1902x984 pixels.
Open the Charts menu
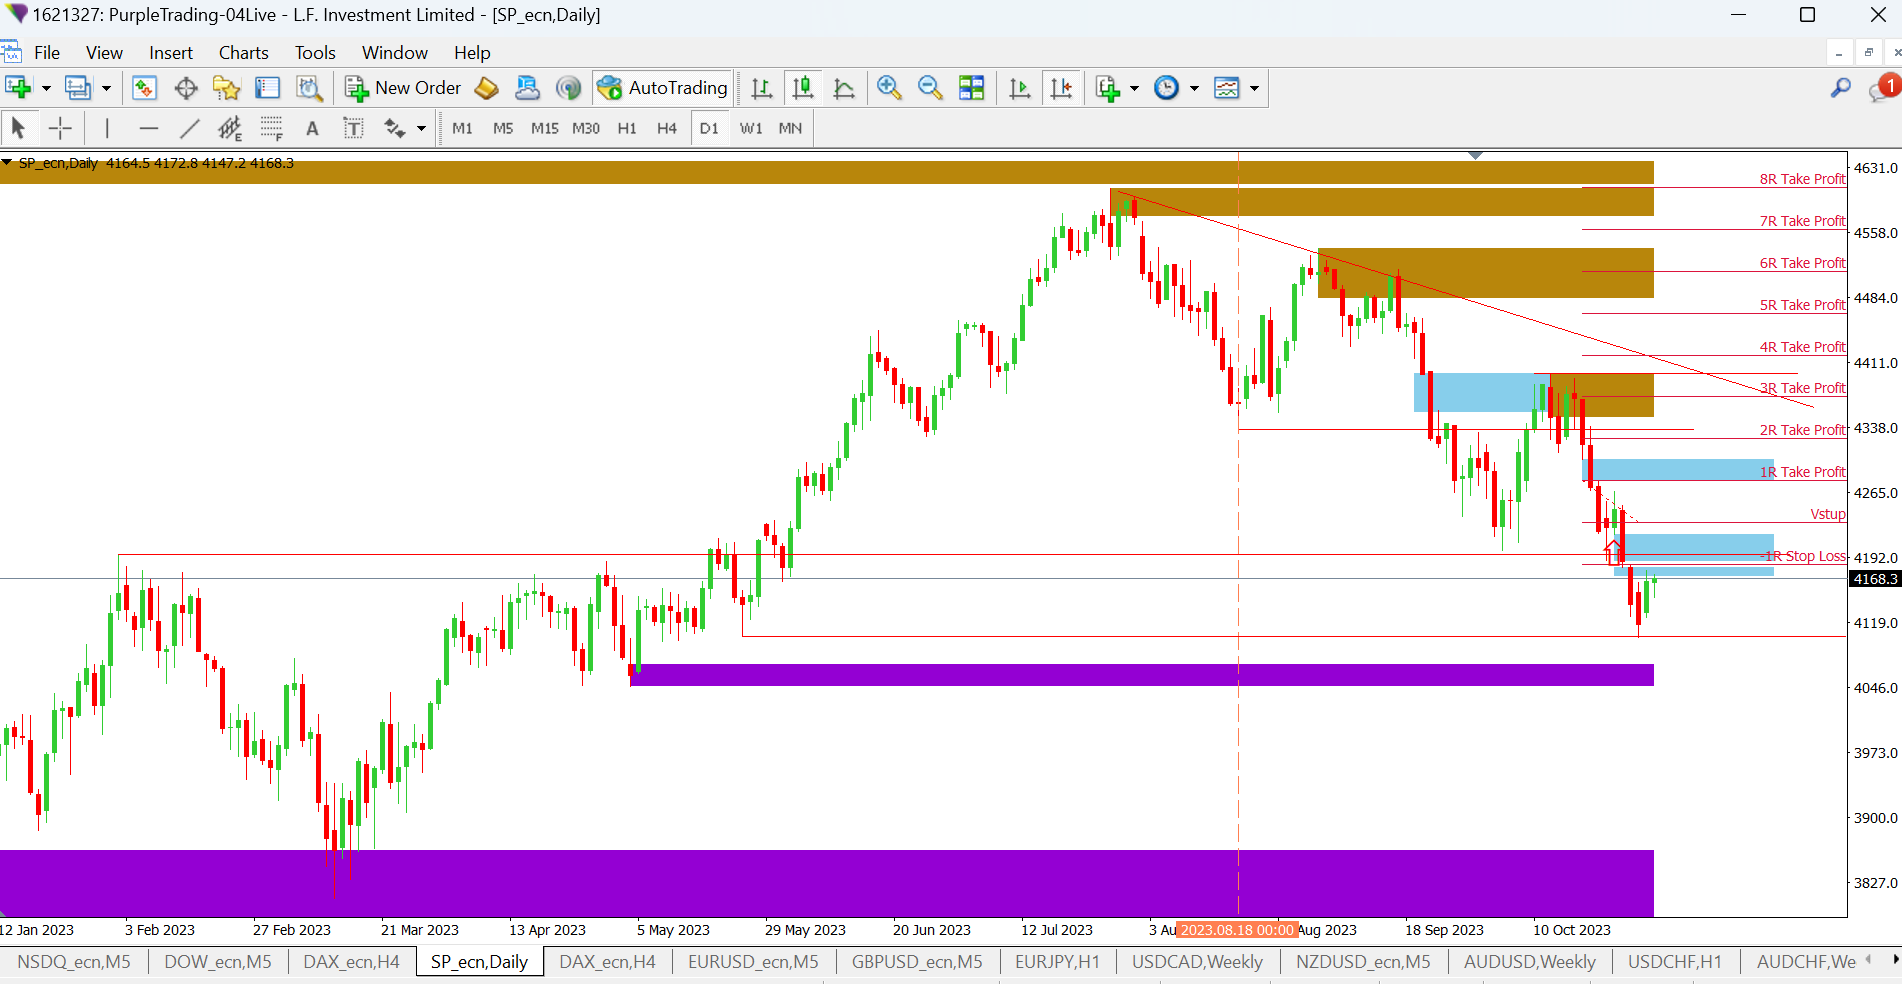(x=243, y=53)
